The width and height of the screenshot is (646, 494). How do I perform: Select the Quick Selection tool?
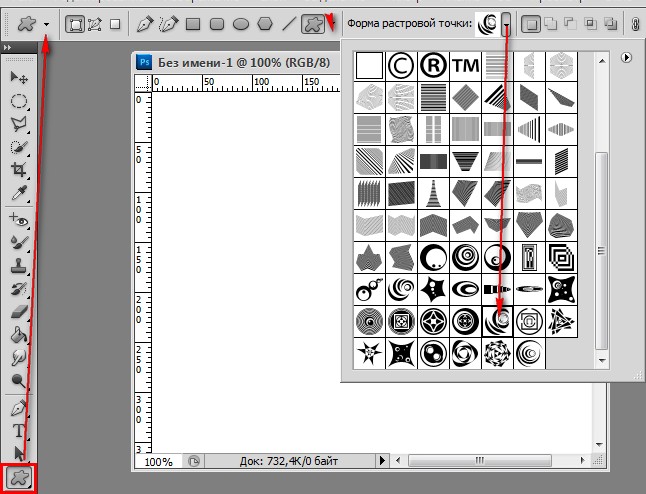(x=19, y=147)
